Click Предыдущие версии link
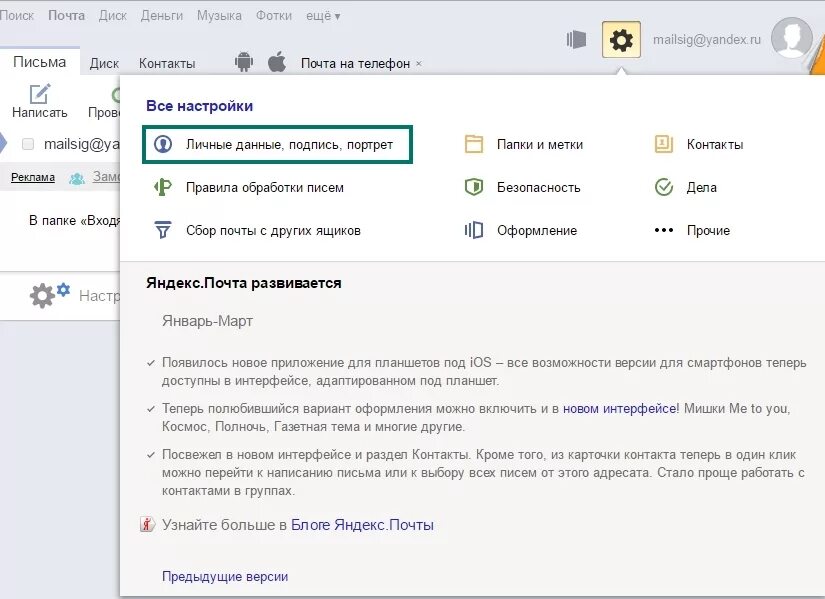This screenshot has height=599, width=825. click(x=225, y=576)
